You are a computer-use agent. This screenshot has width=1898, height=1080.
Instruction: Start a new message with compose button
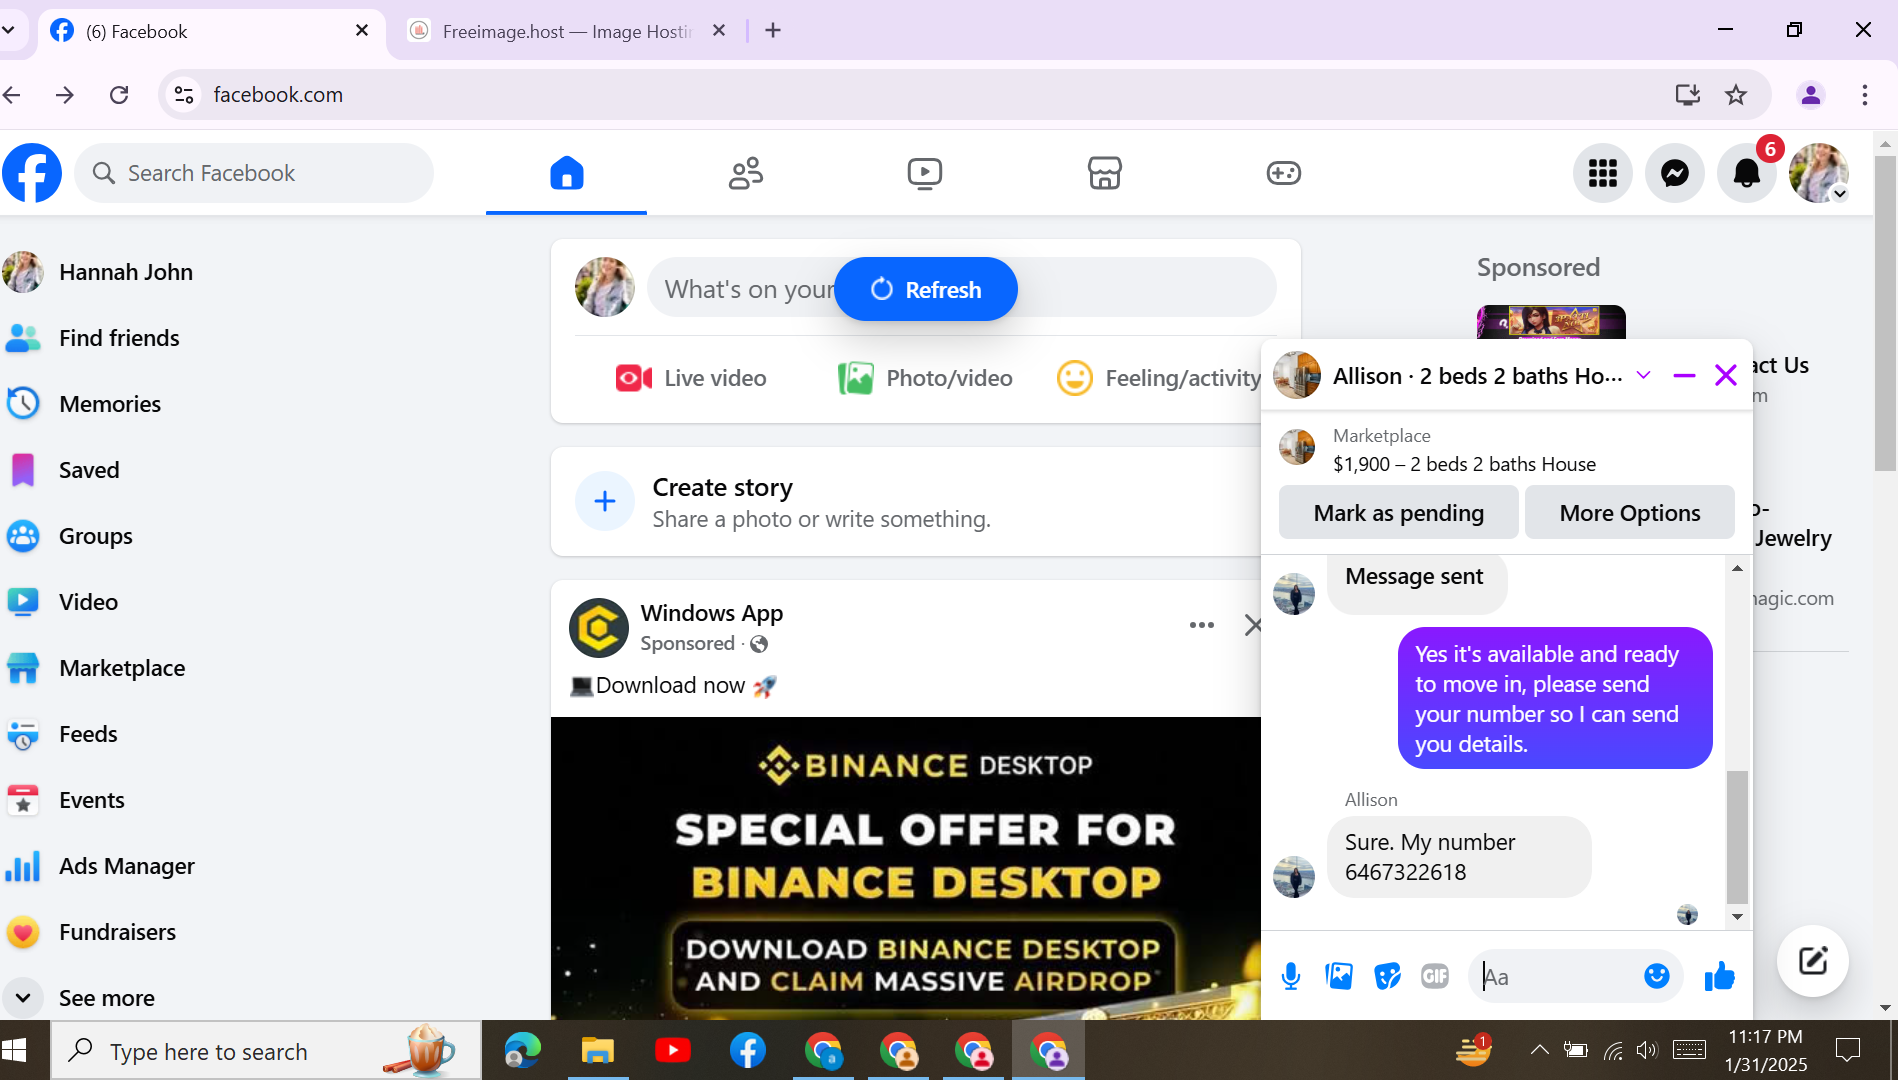point(1813,961)
